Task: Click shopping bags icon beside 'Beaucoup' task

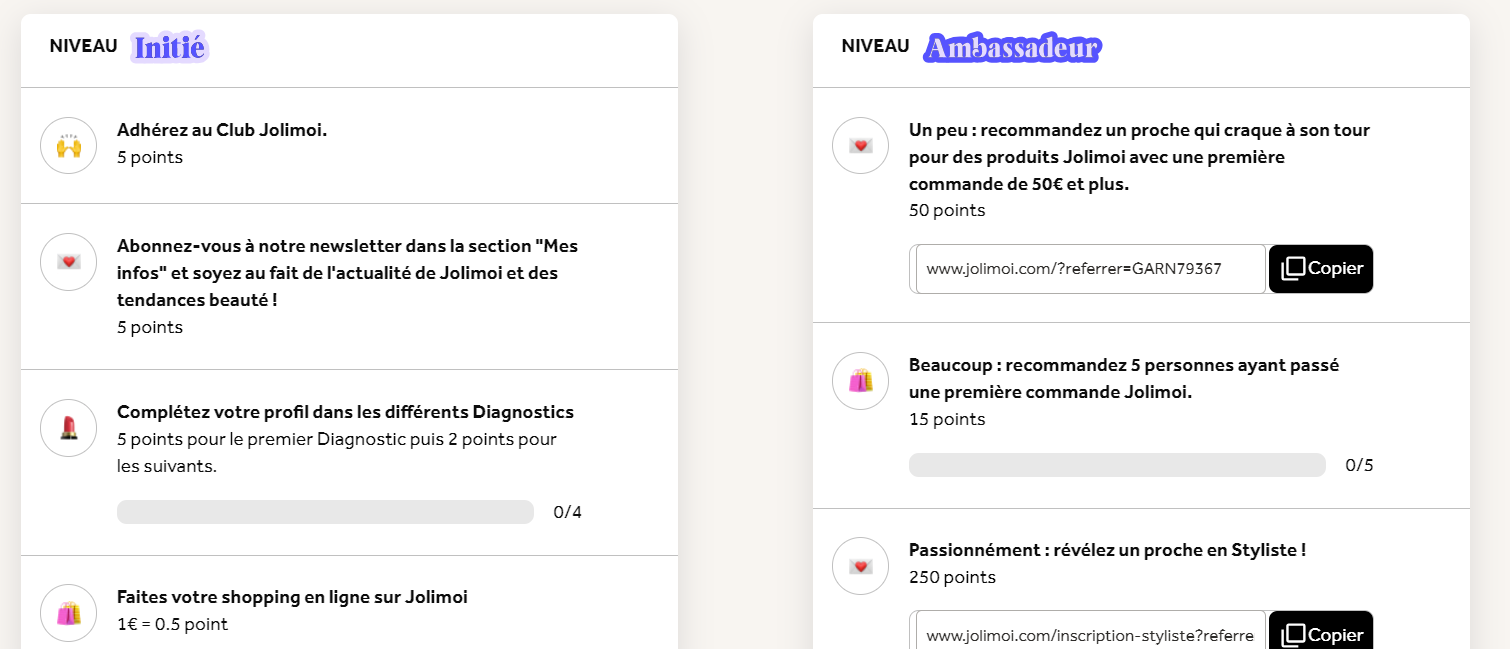Action: coord(860,381)
